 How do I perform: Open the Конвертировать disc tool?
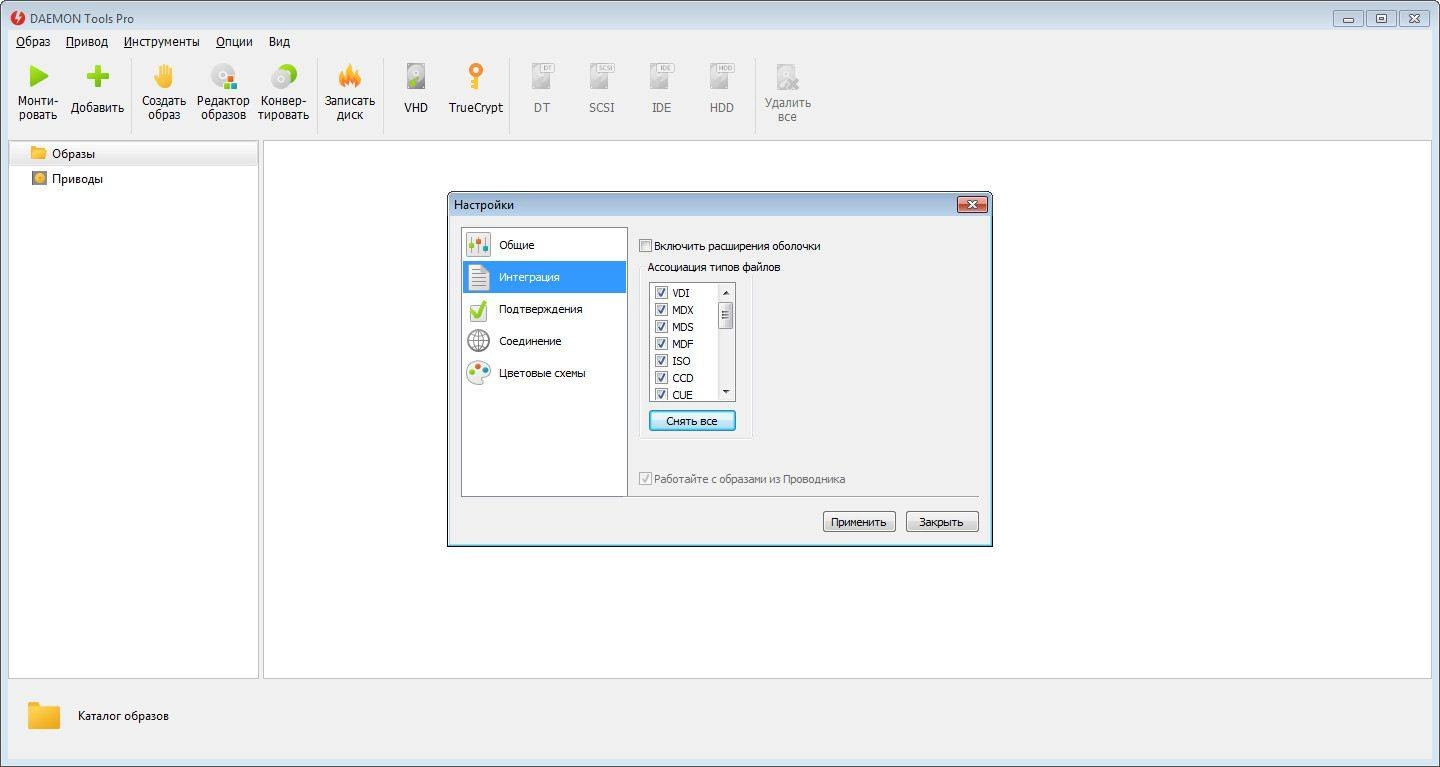coord(284,76)
